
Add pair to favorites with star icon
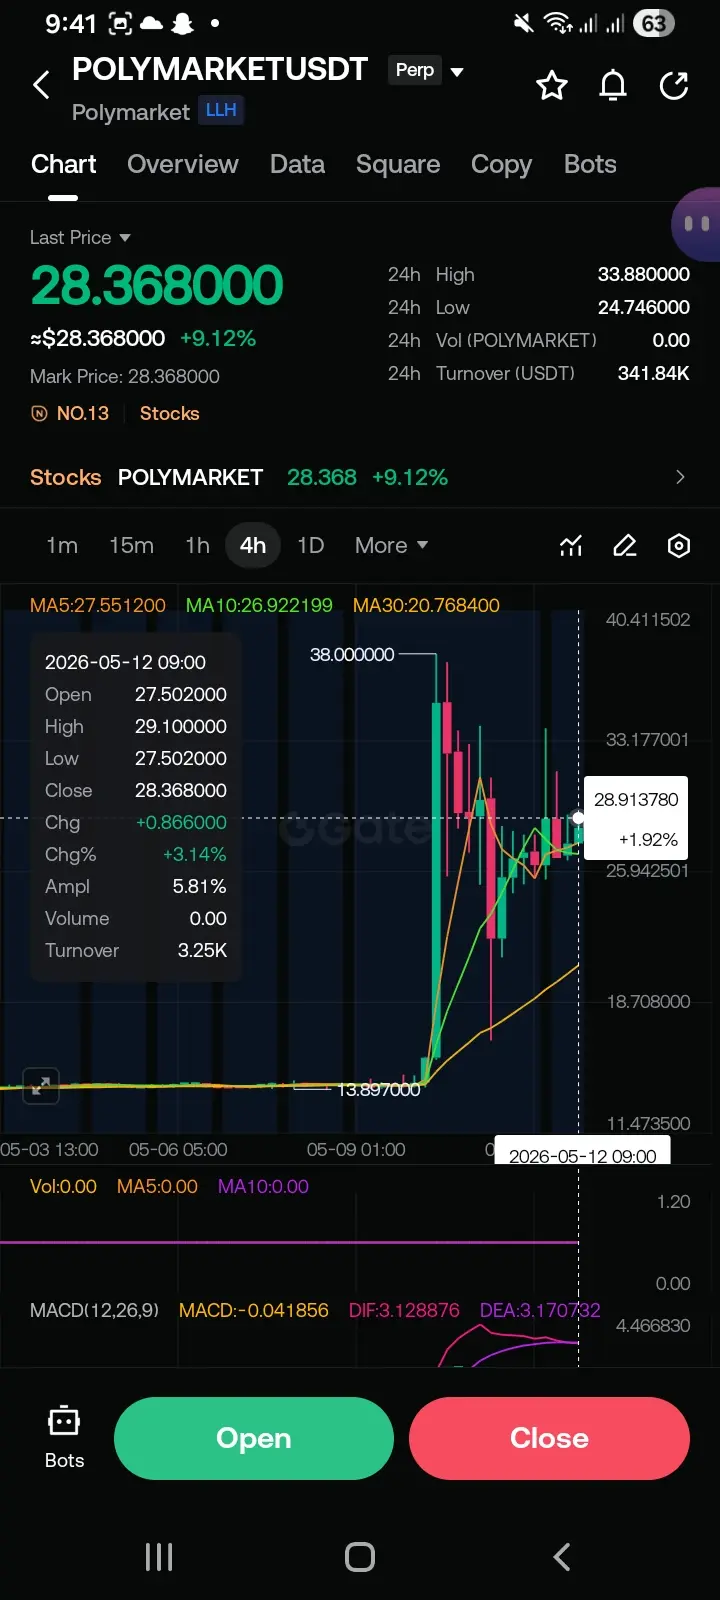click(x=552, y=86)
